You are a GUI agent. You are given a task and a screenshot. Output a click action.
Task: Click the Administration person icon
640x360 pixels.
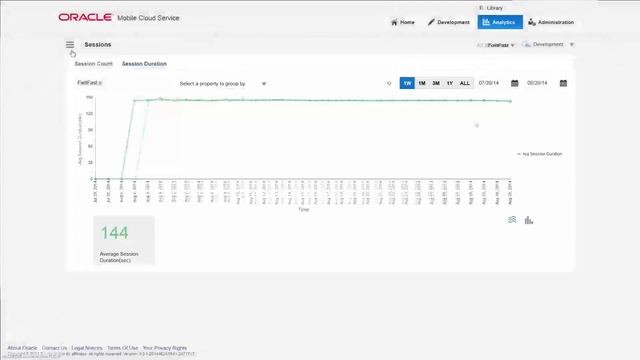point(531,22)
